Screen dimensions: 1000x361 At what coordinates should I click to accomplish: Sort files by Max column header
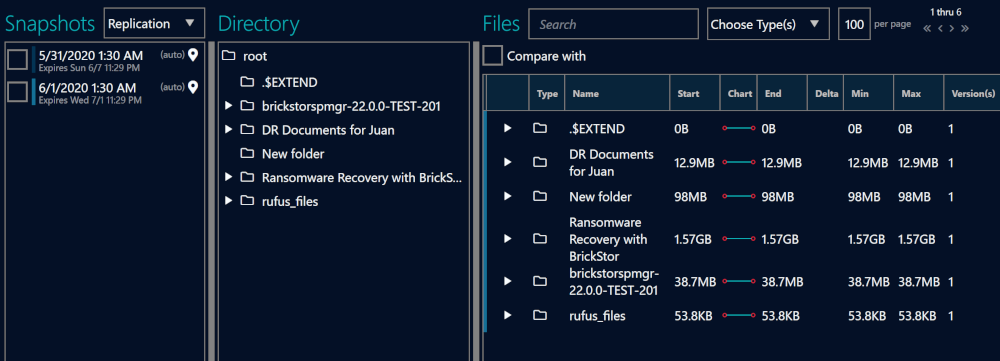point(918,94)
